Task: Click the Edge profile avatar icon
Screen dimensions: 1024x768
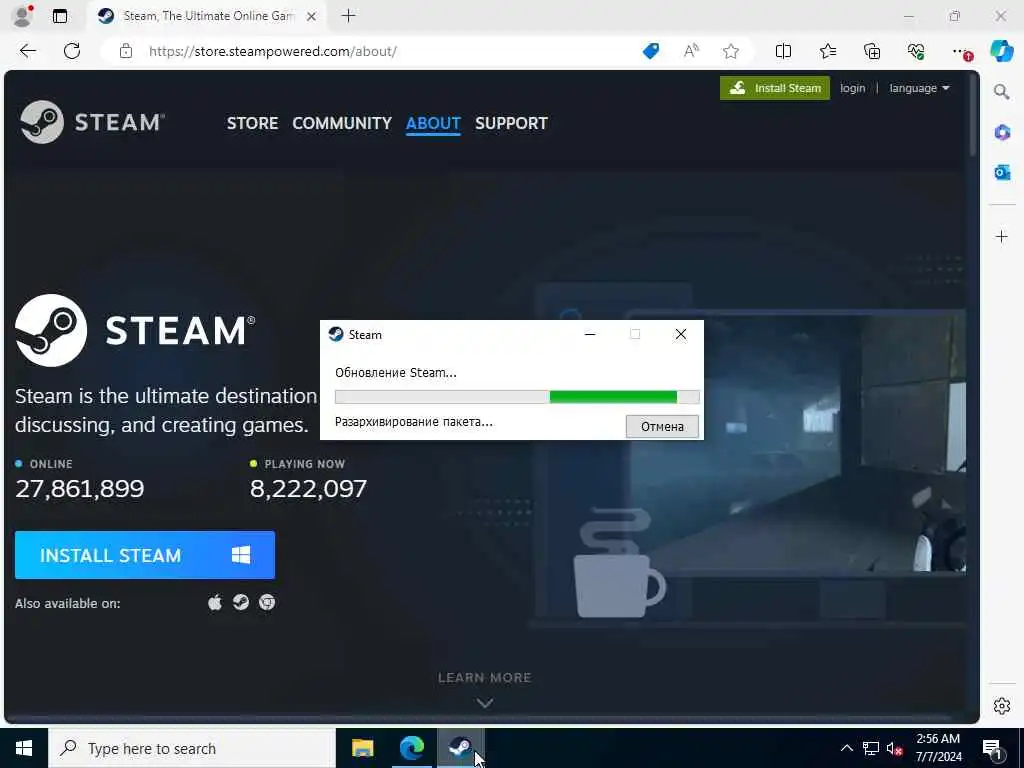Action: tap(22, 16)
